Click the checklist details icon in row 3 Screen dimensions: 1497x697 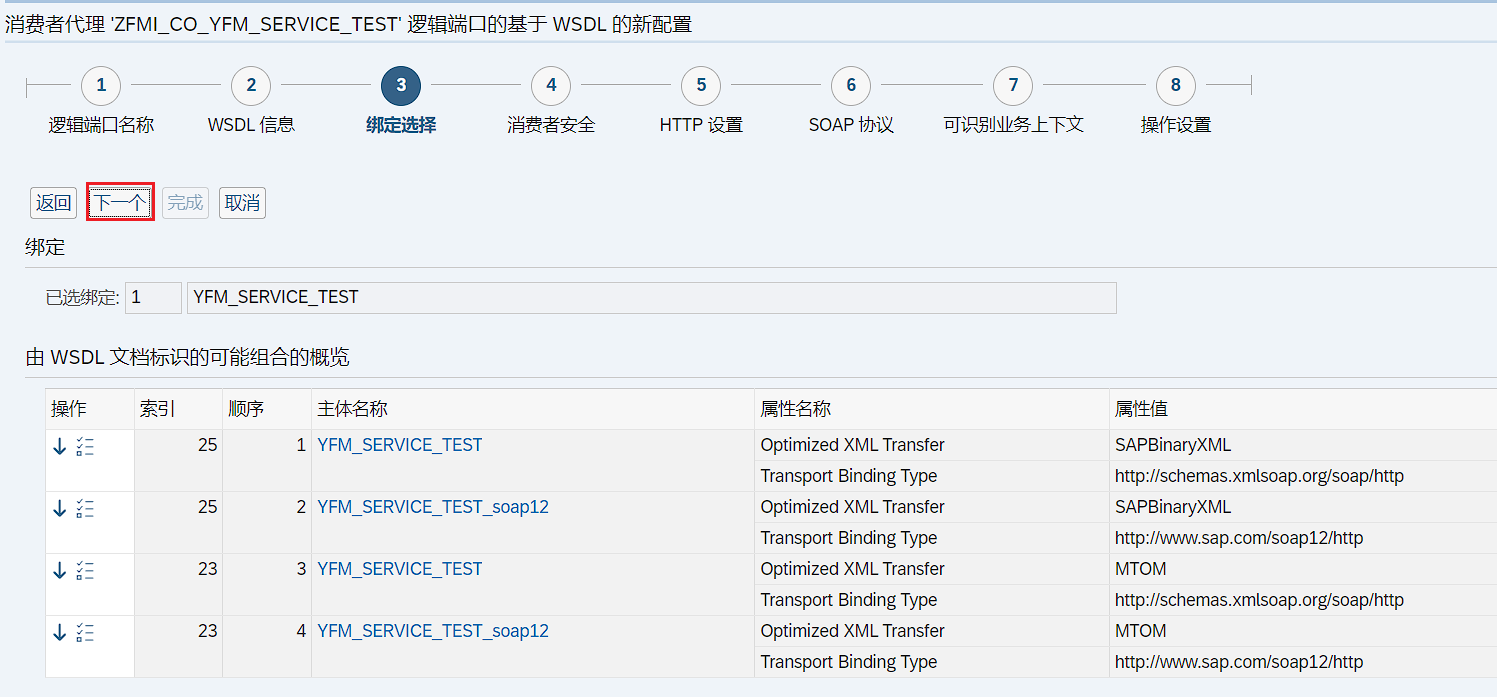click(x=85, y=570)
